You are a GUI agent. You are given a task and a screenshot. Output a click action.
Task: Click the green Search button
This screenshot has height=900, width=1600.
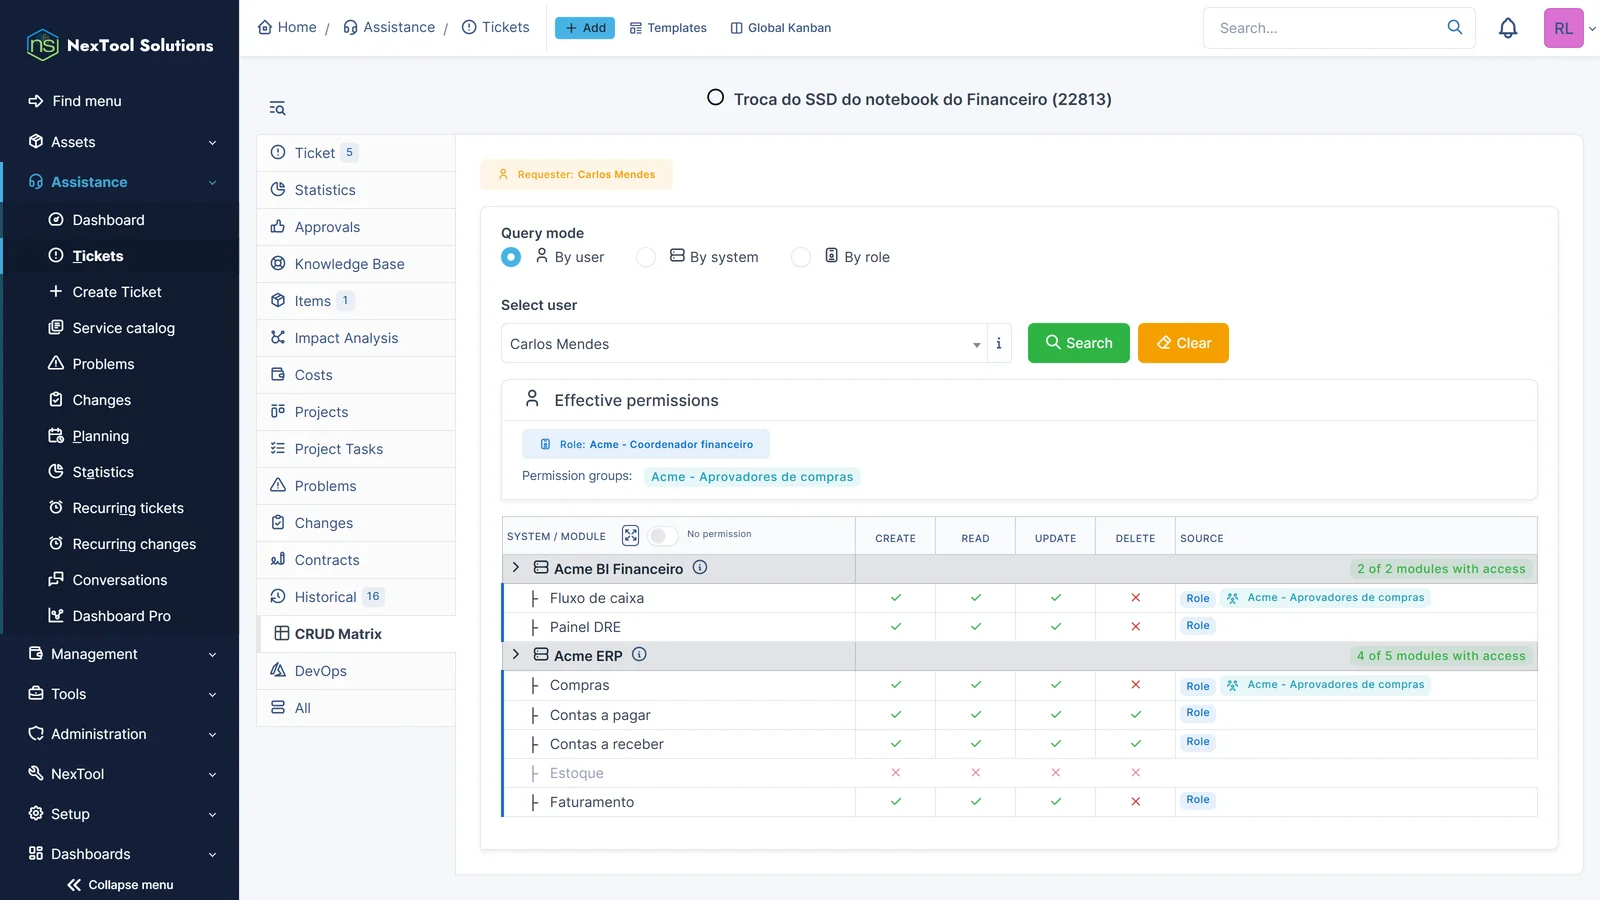click(x=1079, y=343)
